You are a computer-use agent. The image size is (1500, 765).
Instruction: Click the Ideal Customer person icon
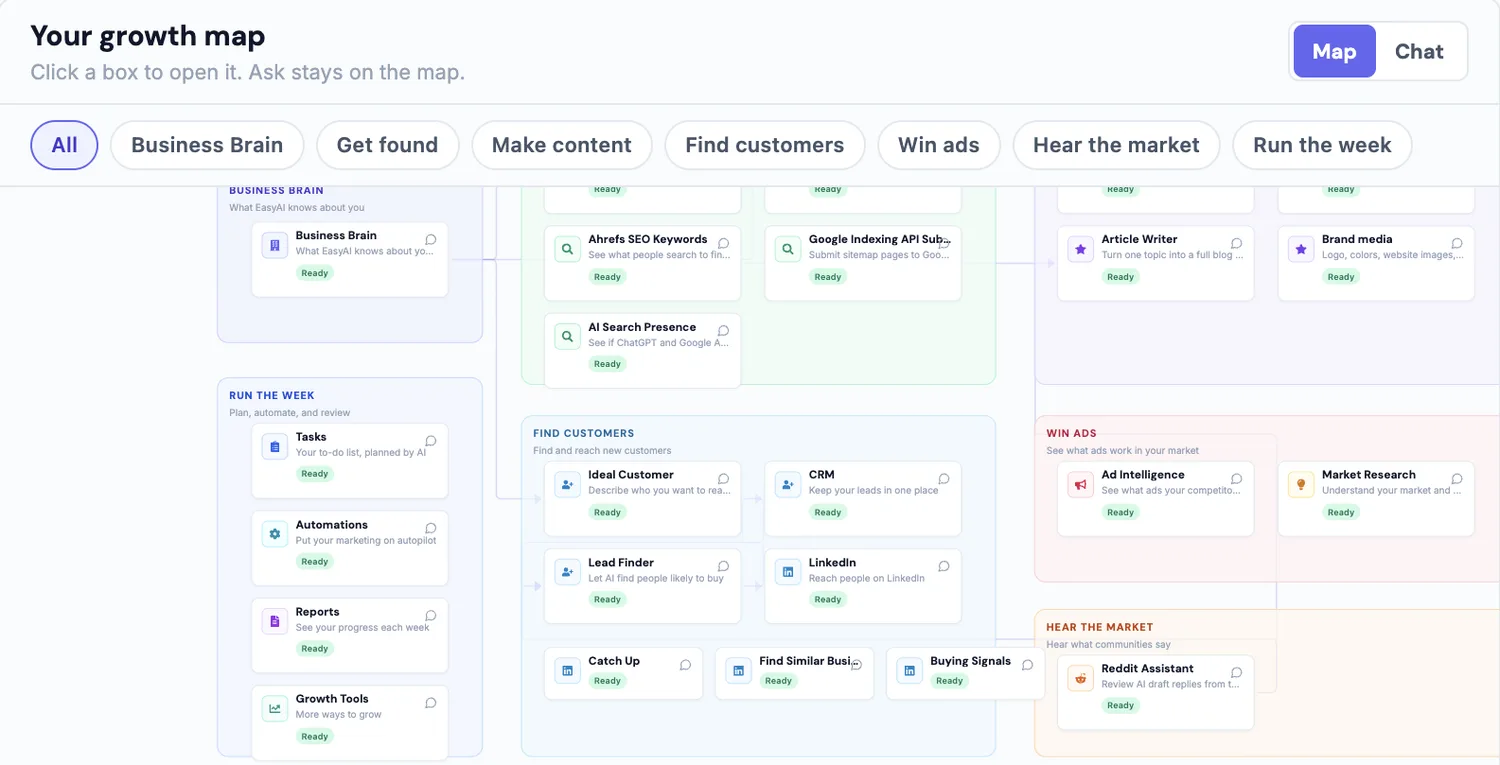point(567,485)
